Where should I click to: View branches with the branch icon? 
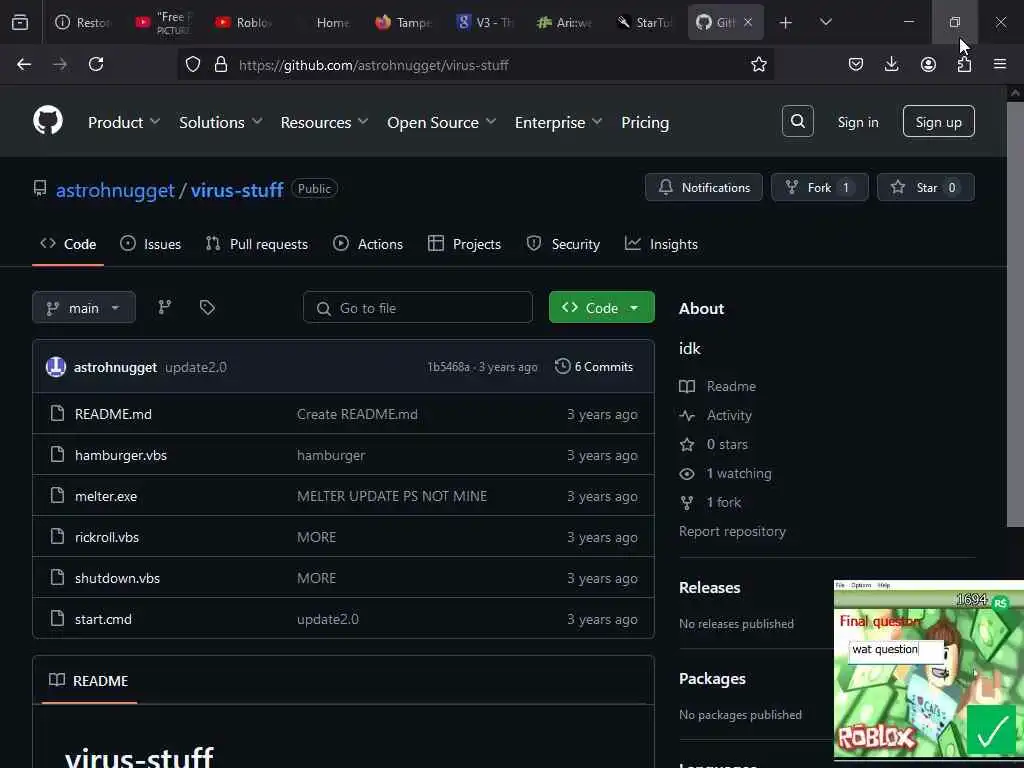tap(165, 307)
